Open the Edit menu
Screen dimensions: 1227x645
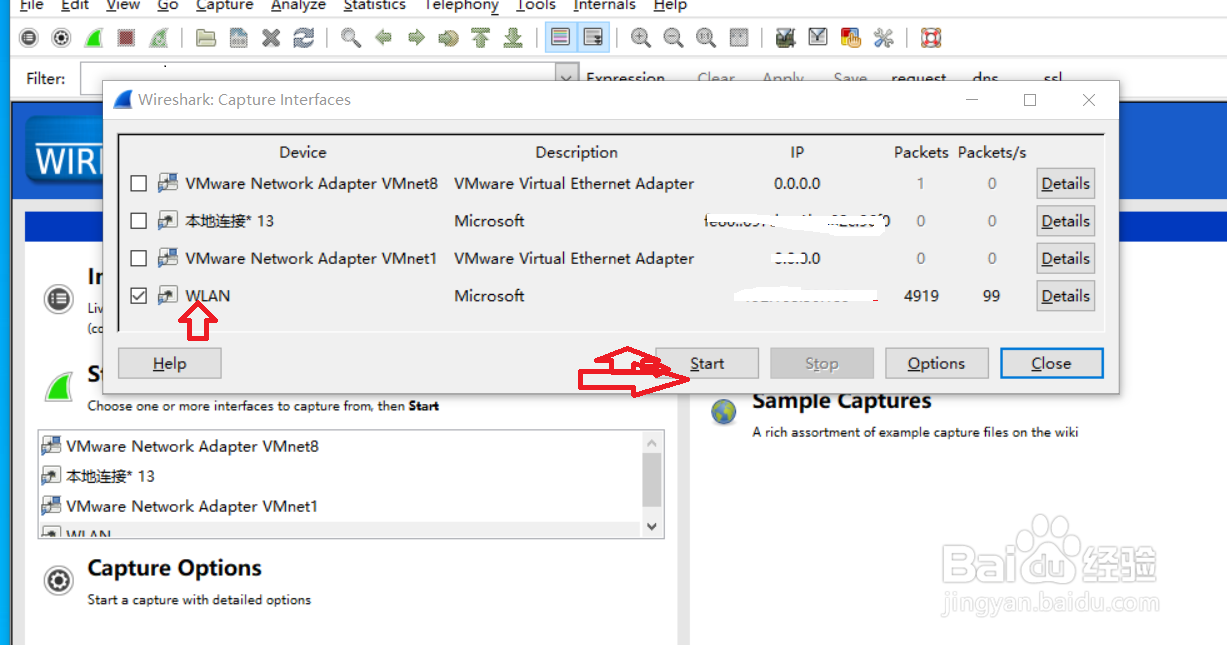point(75,5)
